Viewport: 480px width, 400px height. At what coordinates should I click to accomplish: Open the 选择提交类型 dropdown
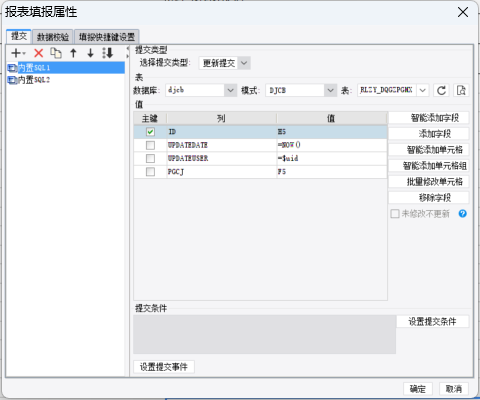point(224,63)
